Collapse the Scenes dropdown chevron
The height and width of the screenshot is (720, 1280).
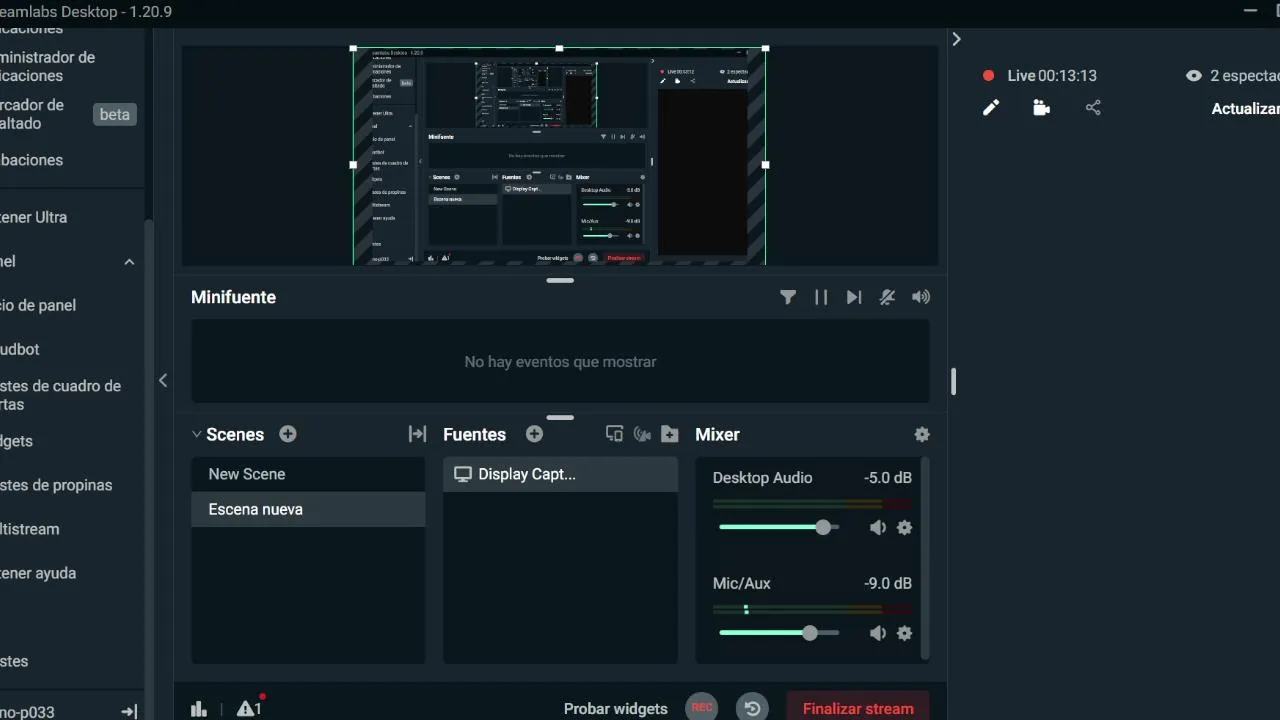[x=196, y=434]
